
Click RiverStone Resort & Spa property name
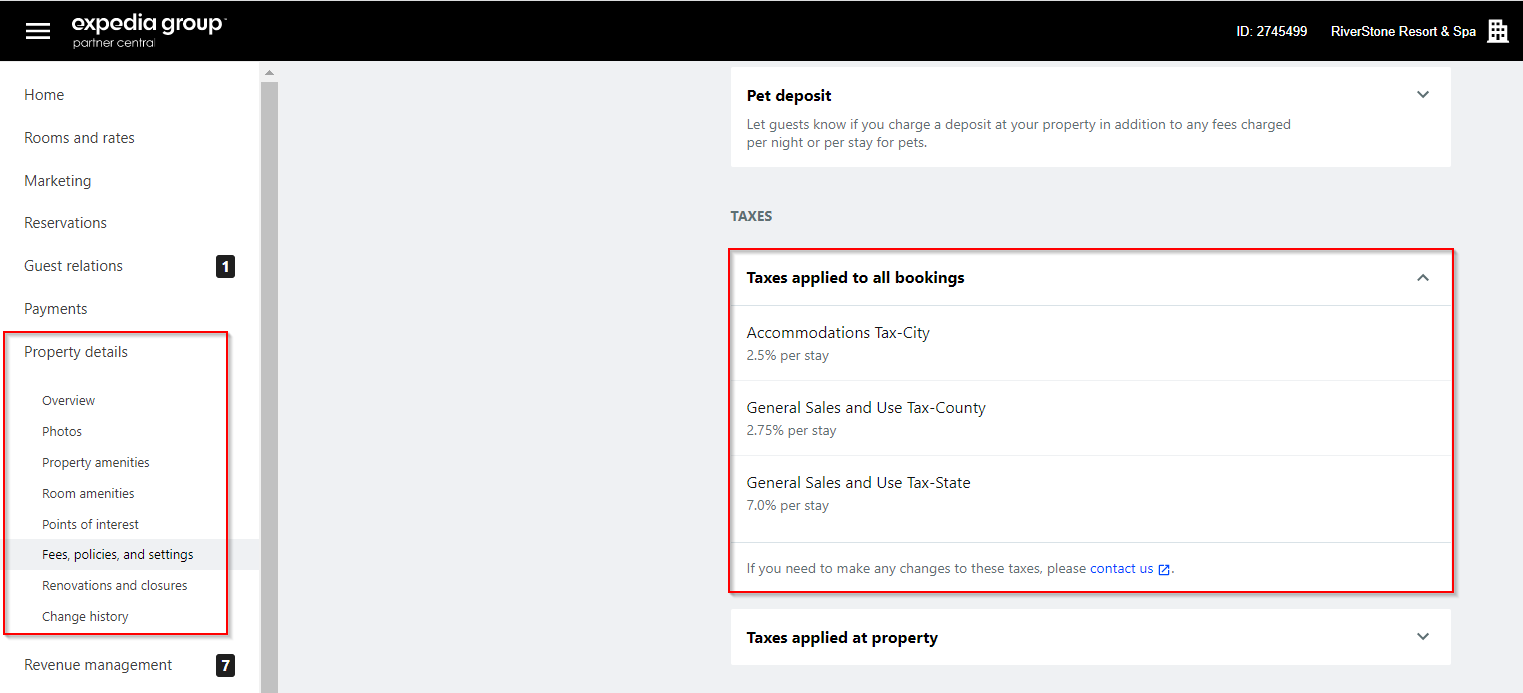point(1402,31)
